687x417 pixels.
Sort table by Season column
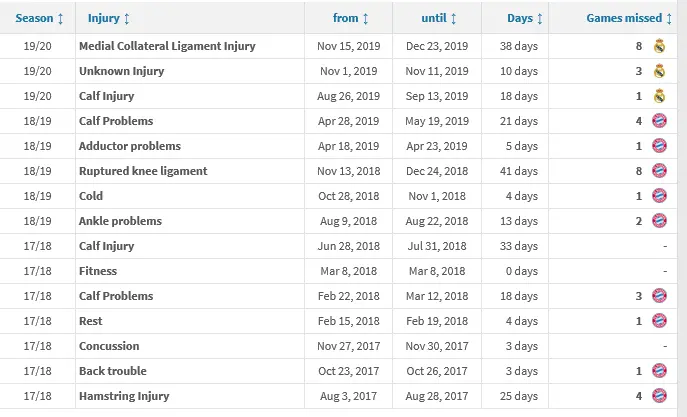pos(40,18)
